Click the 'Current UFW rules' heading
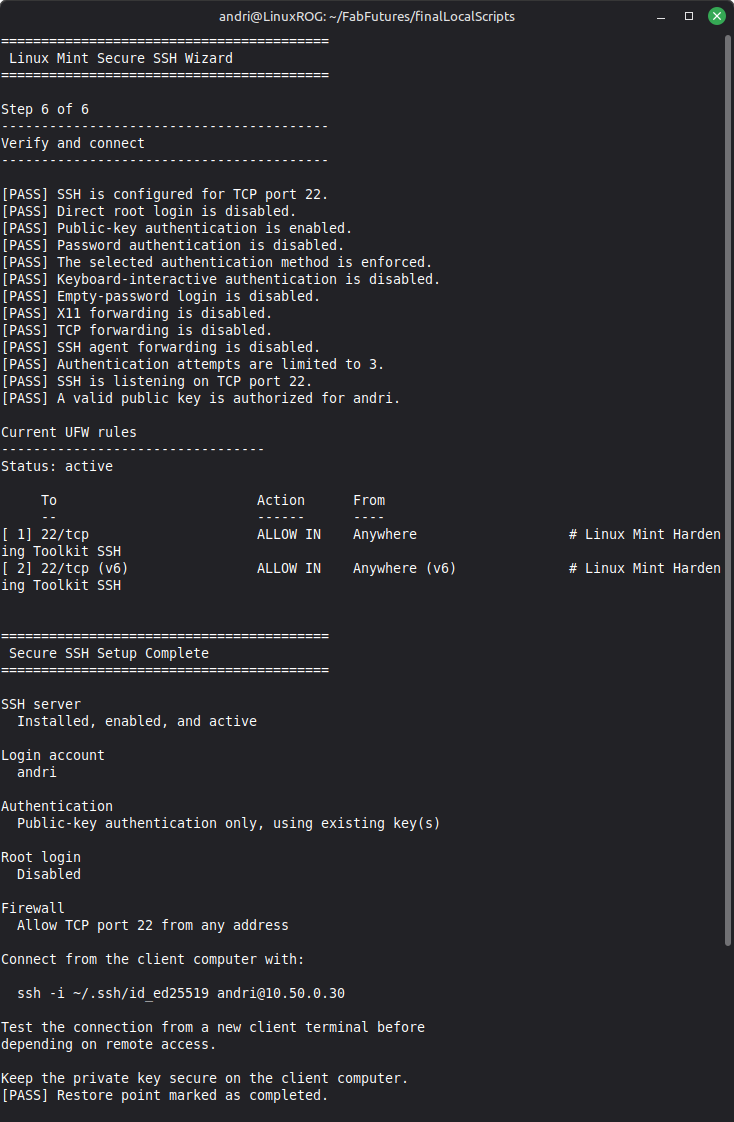734x1122 pixels. pos(69,432)
